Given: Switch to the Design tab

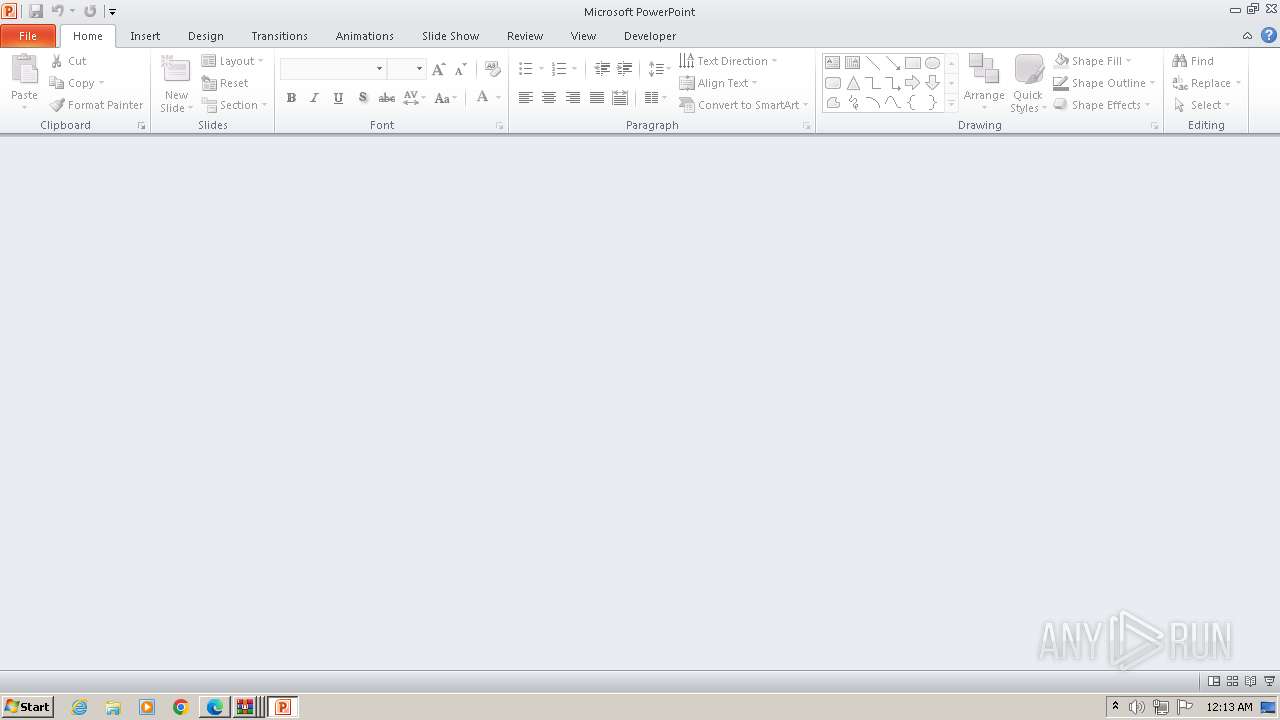Looking at the screenshot, I should 206,36.
